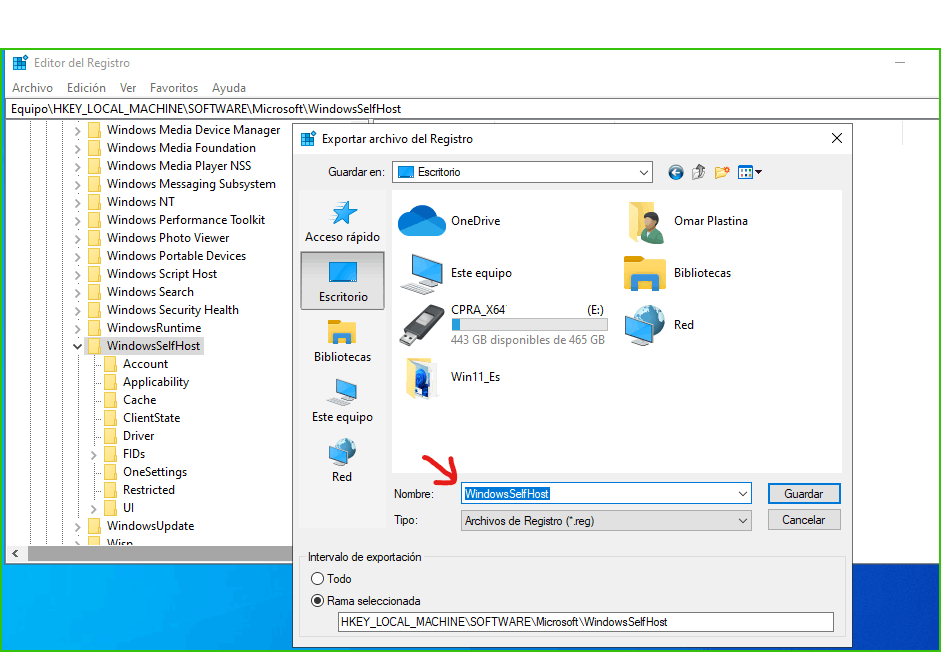941x652 pixels.
Task: Select Este equipo in the places bar
Action: pos(342,400)
